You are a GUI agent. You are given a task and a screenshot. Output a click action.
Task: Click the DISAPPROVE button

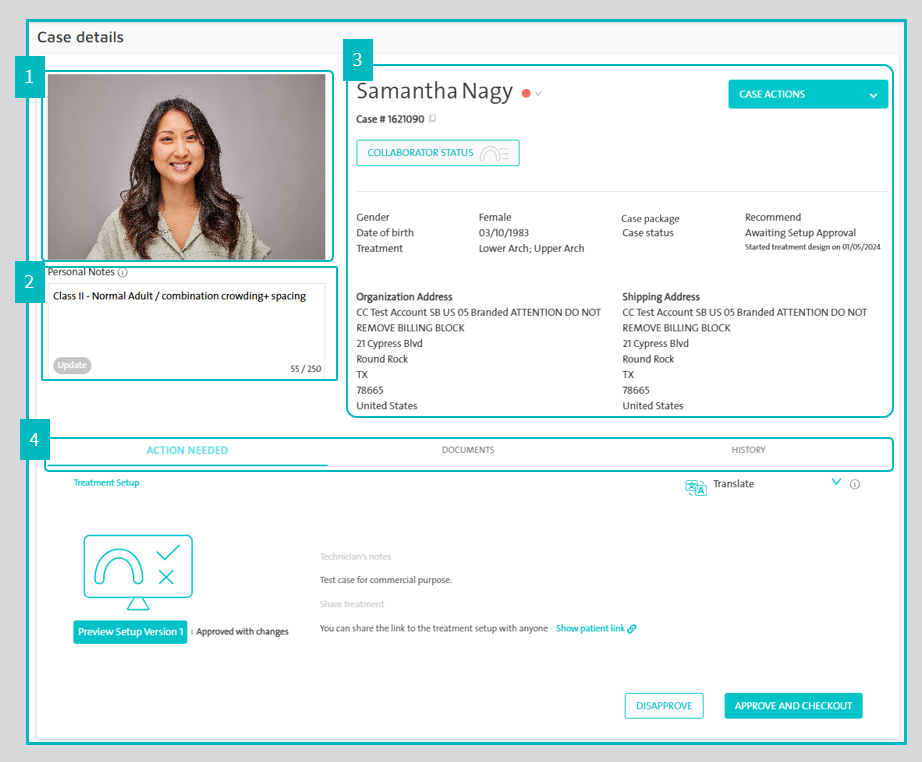pos(664,706)
